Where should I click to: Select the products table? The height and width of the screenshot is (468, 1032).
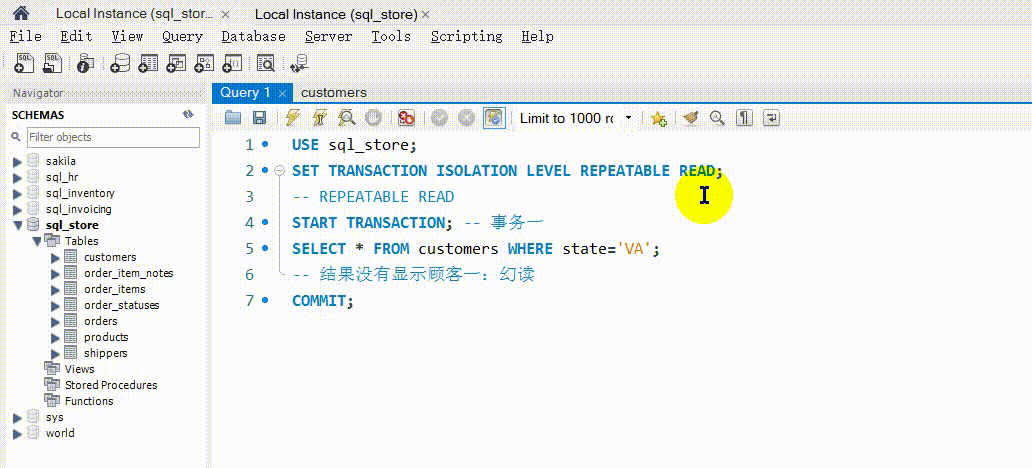pos(106,337)
